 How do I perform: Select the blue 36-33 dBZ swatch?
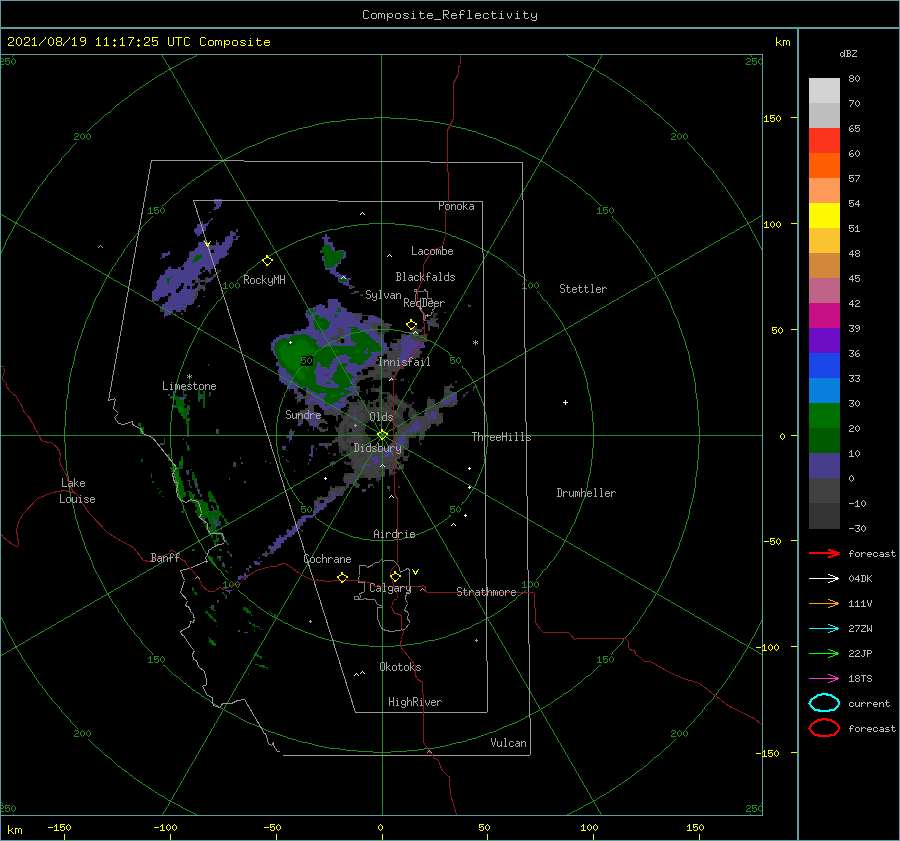pos(824,365)
